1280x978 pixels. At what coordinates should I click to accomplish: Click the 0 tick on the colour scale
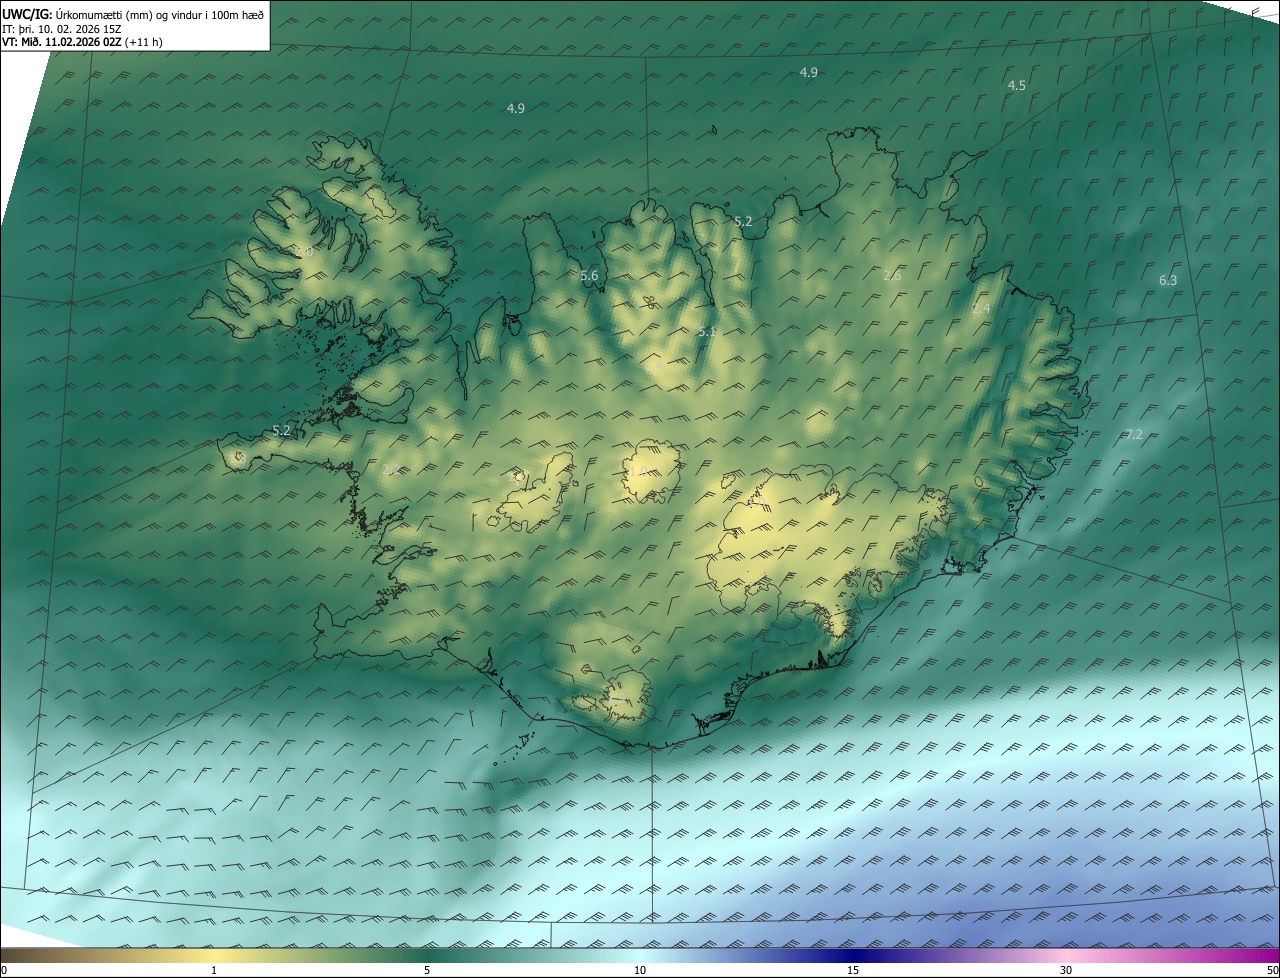(3, 971)
